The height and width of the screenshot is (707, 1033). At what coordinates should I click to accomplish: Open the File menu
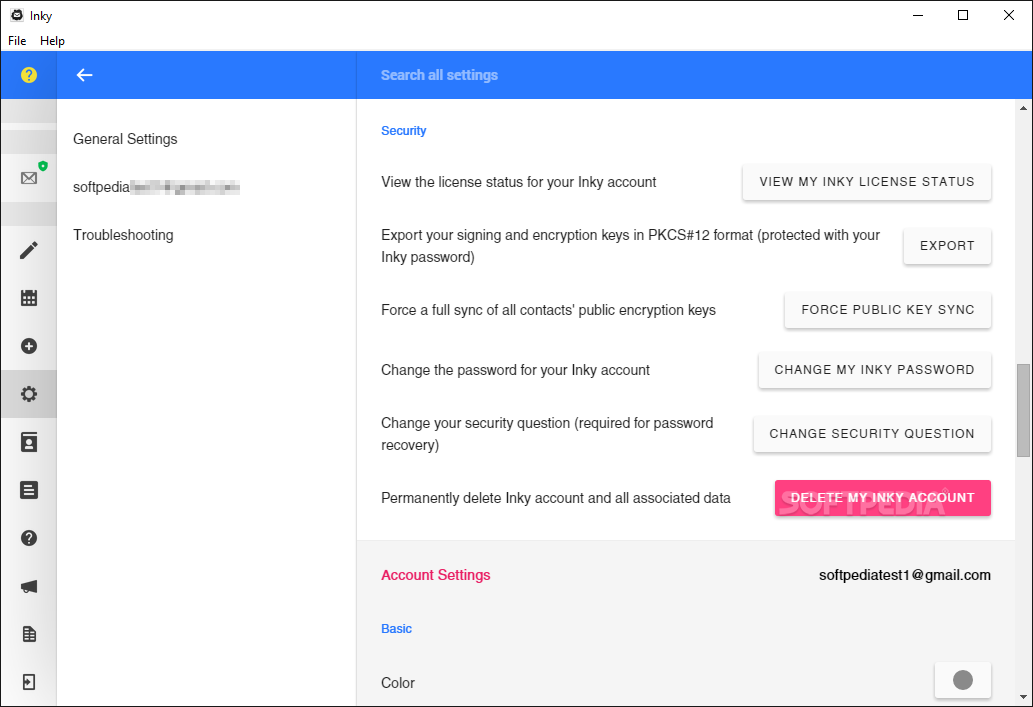[x=17, y=41]
